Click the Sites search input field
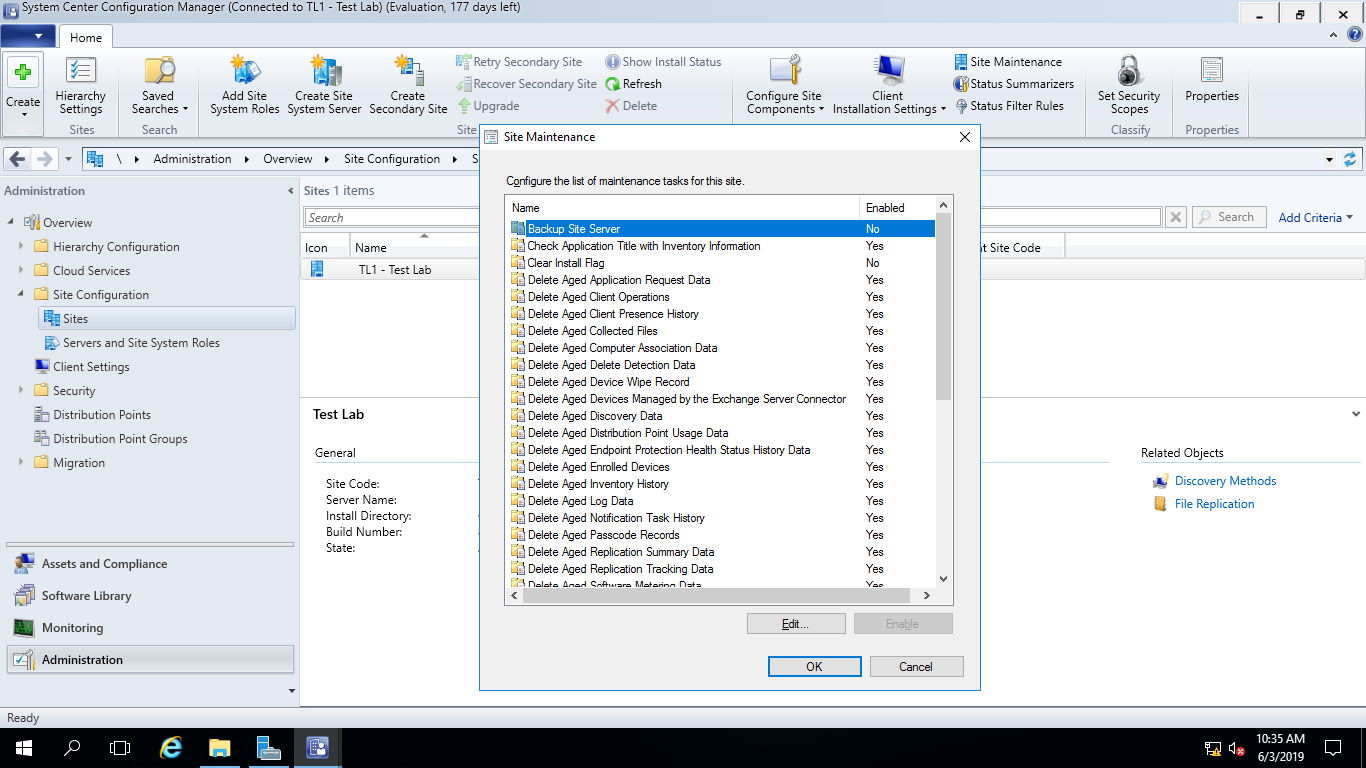Image resolution: width=1366 pixels, height=768 pixels. (x=734, y=217)
